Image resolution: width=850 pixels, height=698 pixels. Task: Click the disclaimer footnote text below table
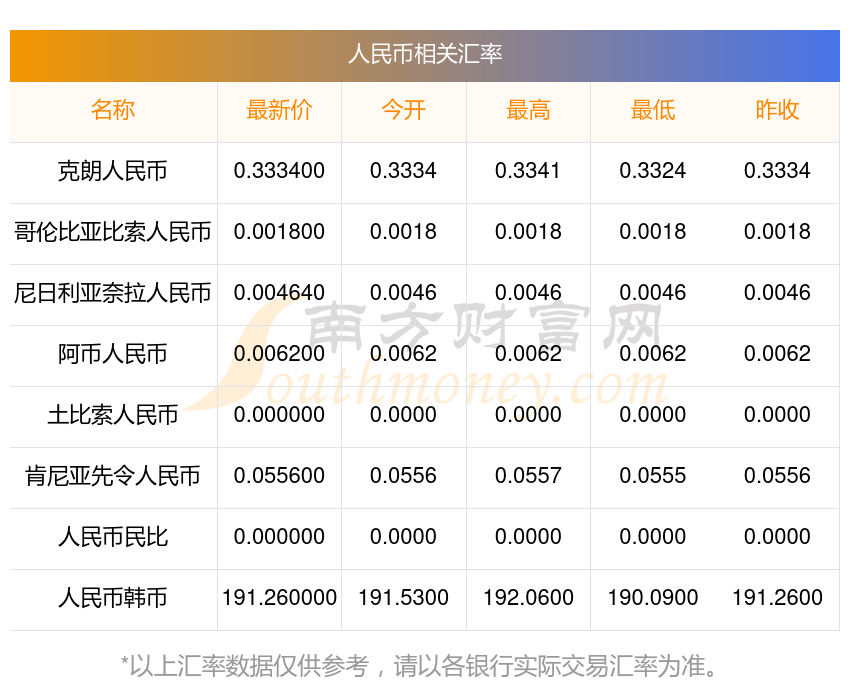tap(418, 666)
